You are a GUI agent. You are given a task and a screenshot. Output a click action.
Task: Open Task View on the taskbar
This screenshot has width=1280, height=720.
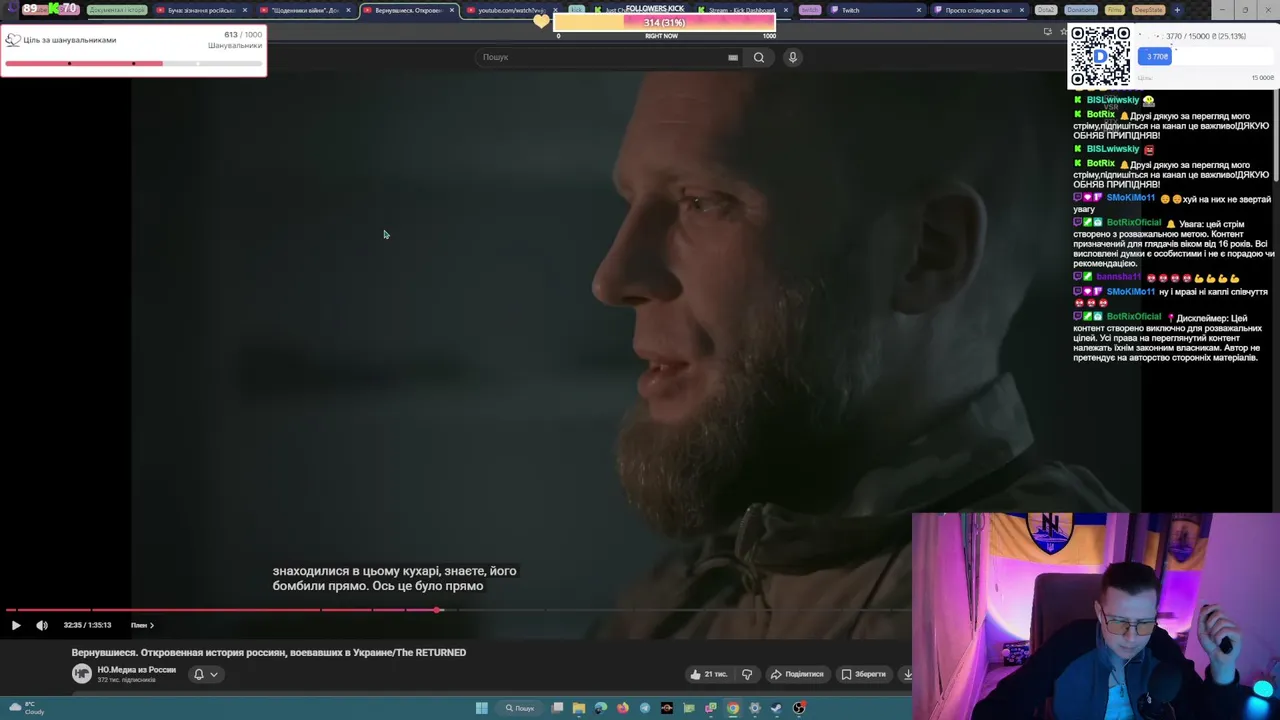click(557, 708)
